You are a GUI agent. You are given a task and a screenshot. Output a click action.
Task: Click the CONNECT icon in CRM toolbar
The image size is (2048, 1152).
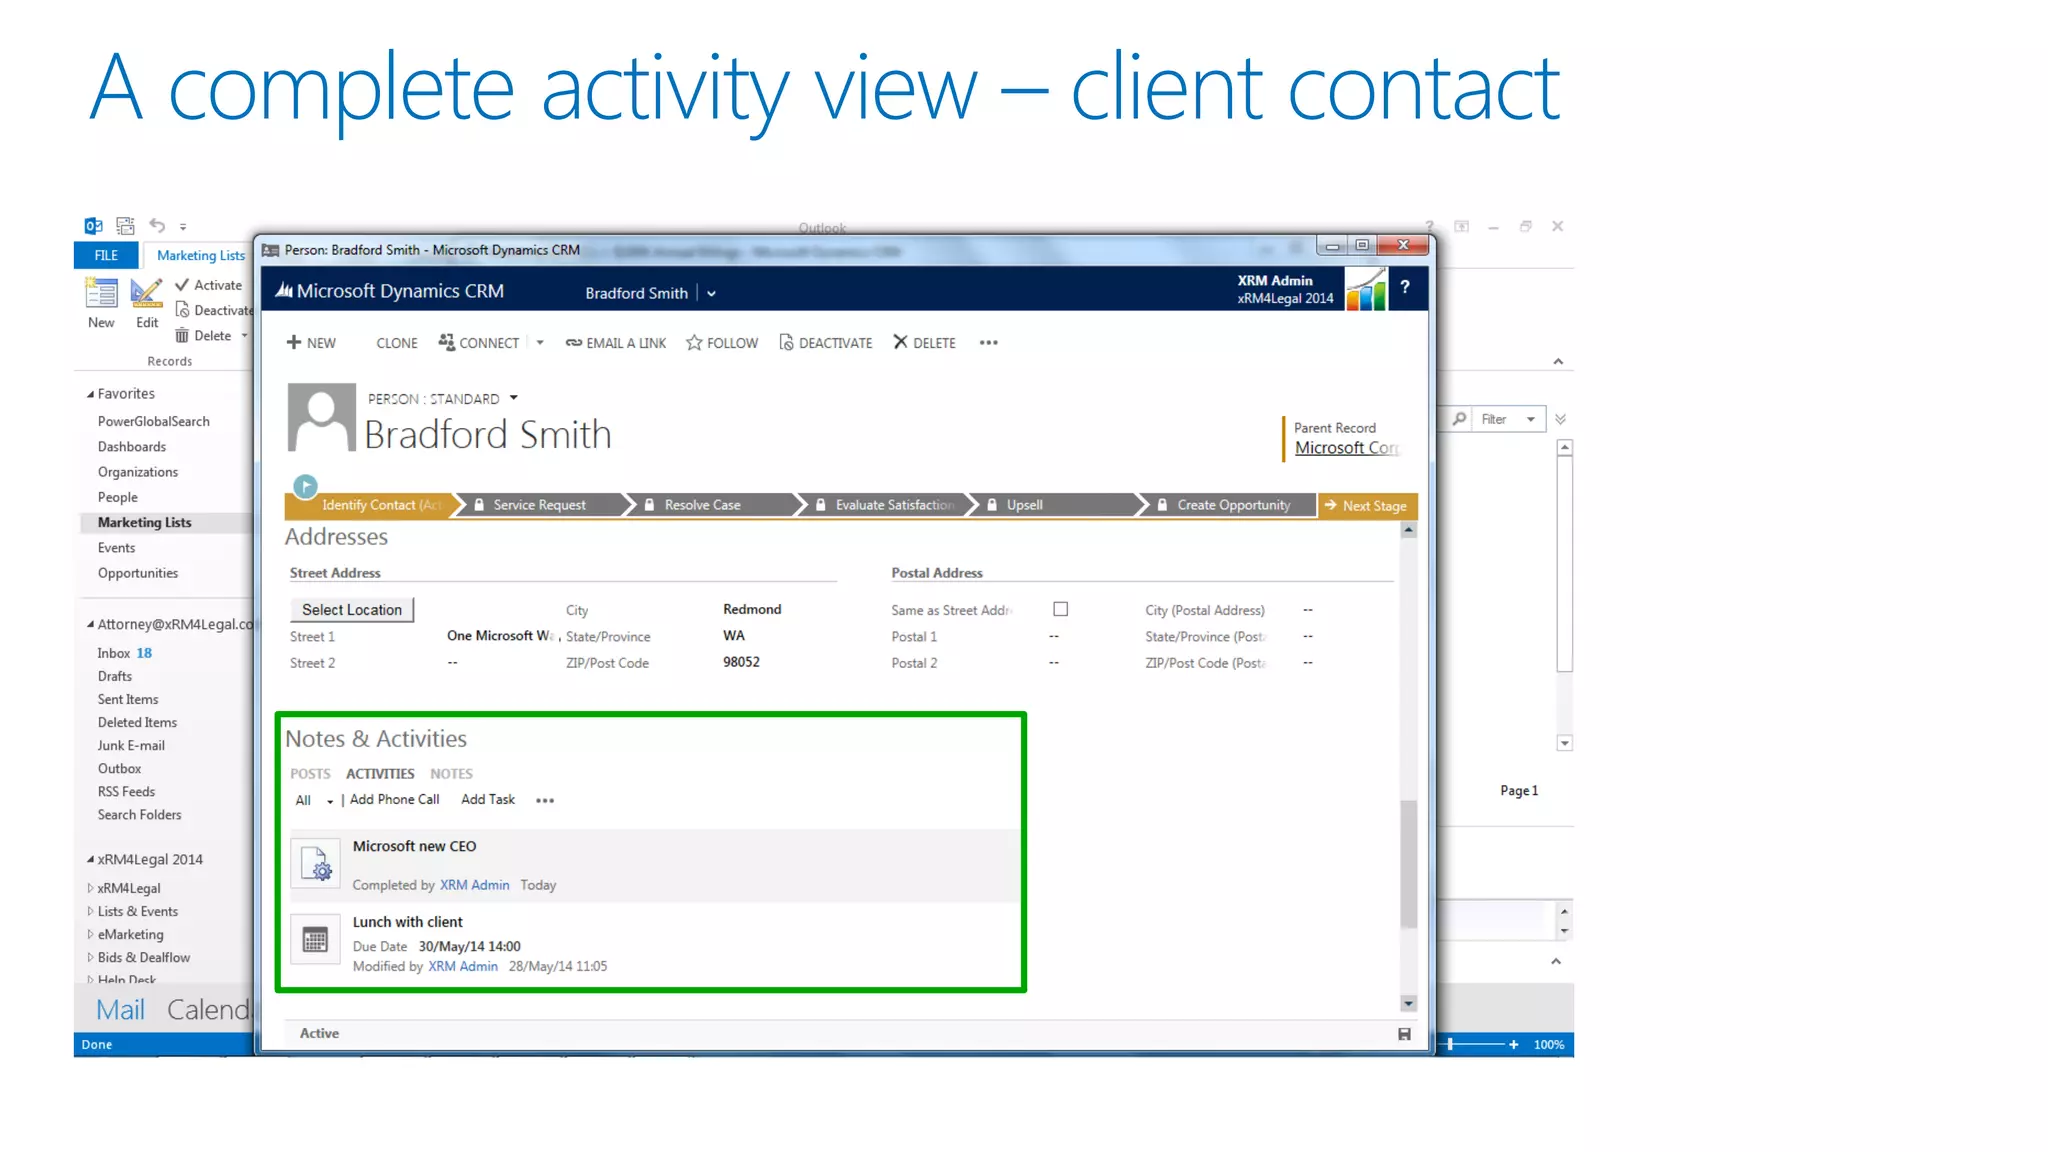446,342
